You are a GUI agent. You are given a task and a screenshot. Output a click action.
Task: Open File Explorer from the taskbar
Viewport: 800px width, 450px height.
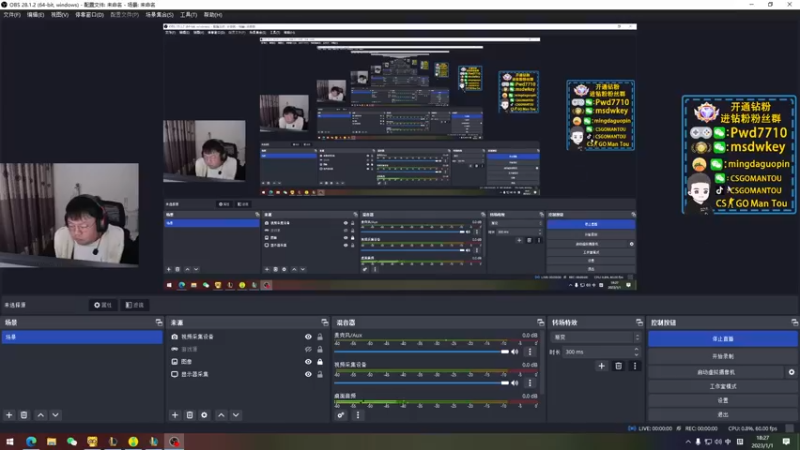(52, 441)
